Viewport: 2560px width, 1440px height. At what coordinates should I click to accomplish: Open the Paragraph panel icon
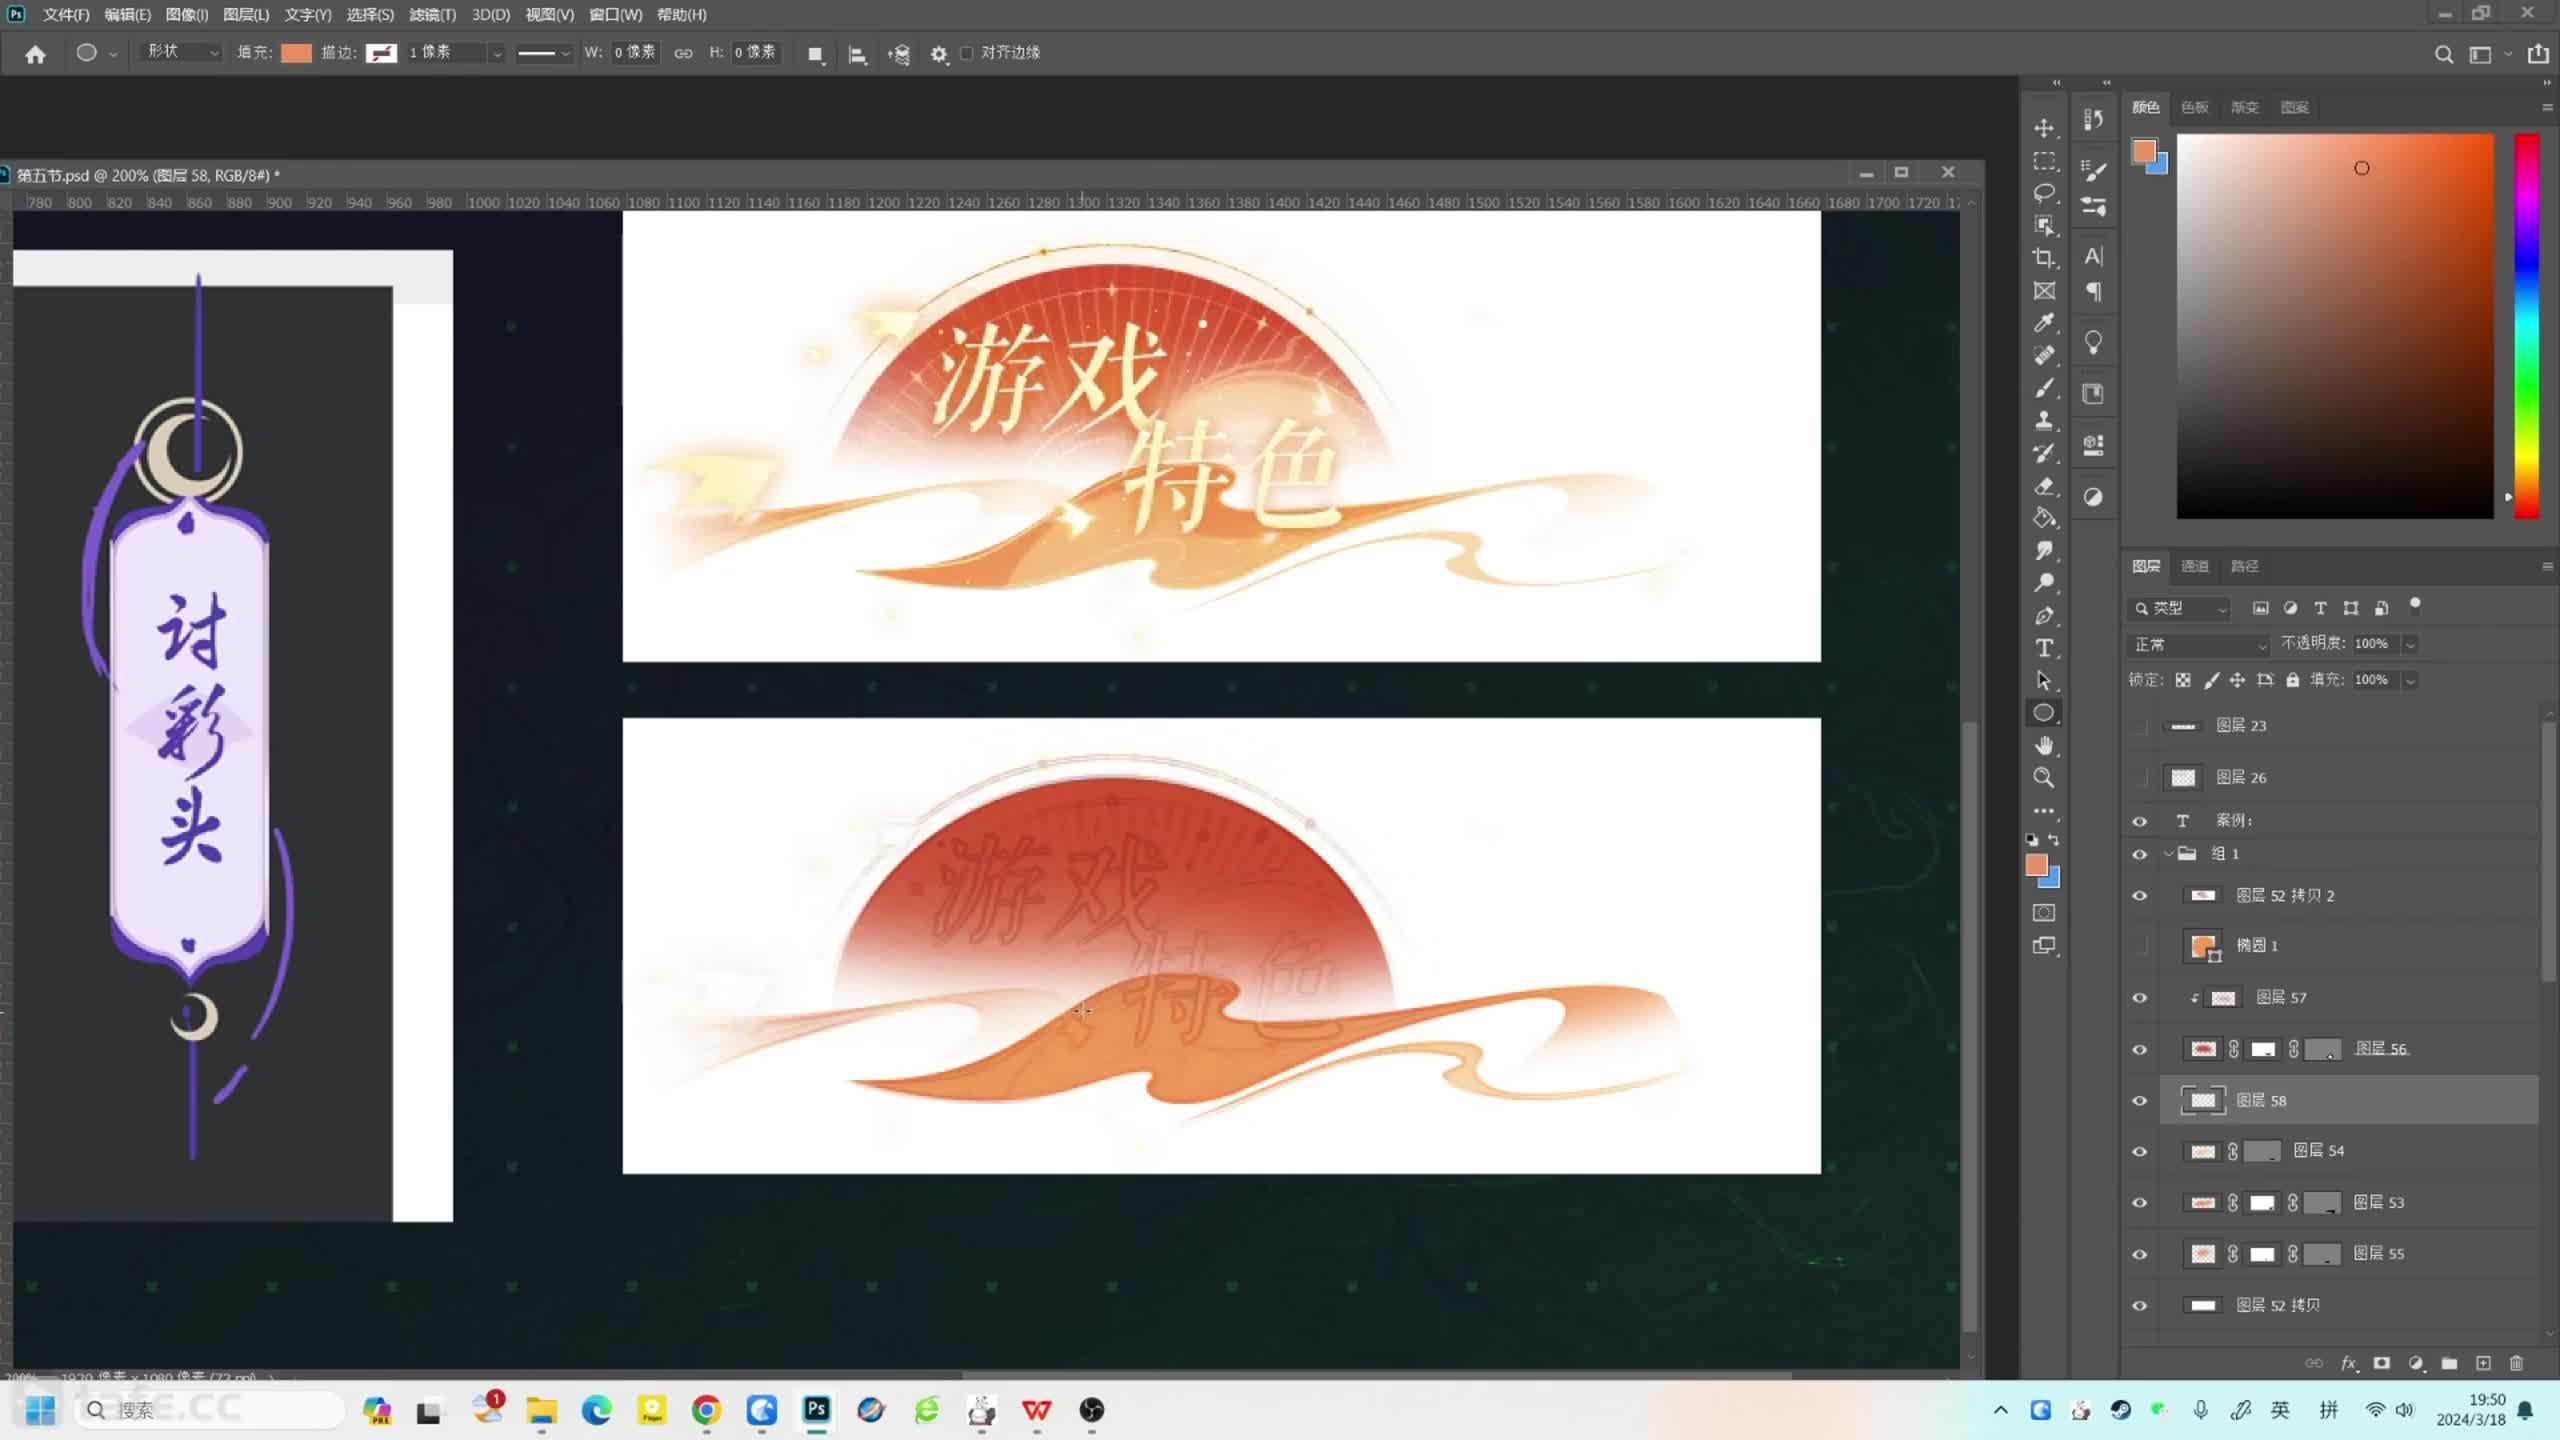pos(2093,292)
